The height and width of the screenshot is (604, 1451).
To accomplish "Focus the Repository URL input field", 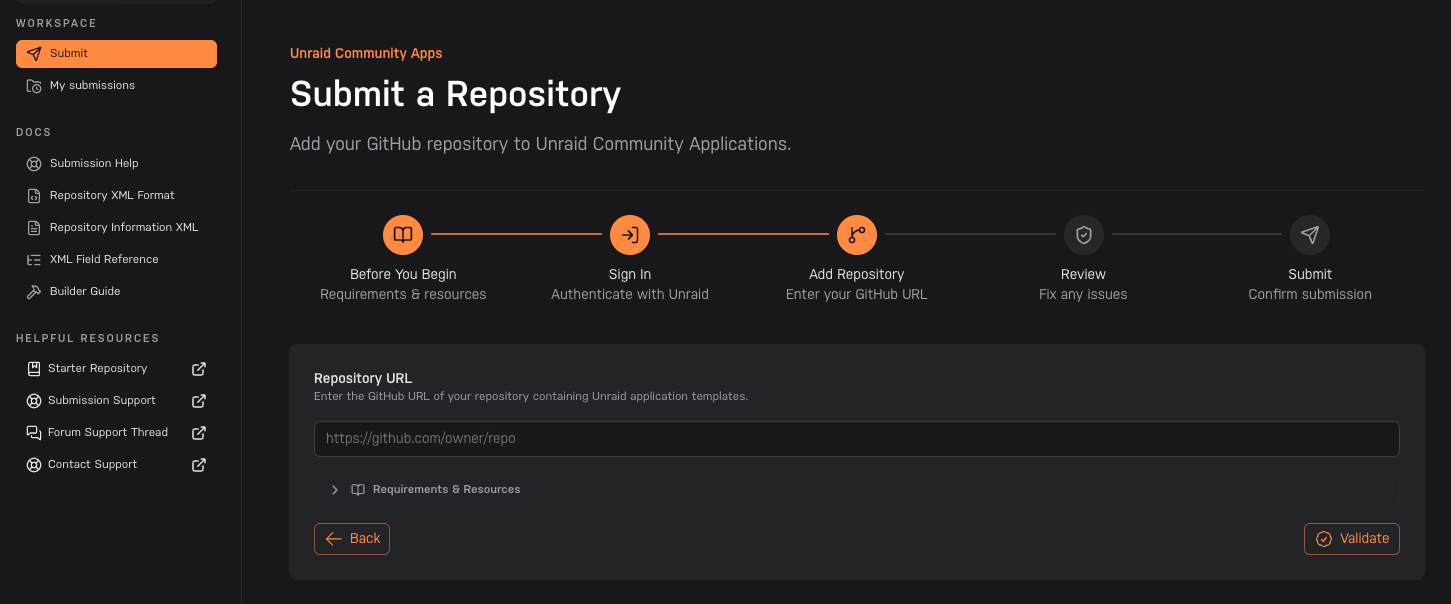I will pos(856,439).
